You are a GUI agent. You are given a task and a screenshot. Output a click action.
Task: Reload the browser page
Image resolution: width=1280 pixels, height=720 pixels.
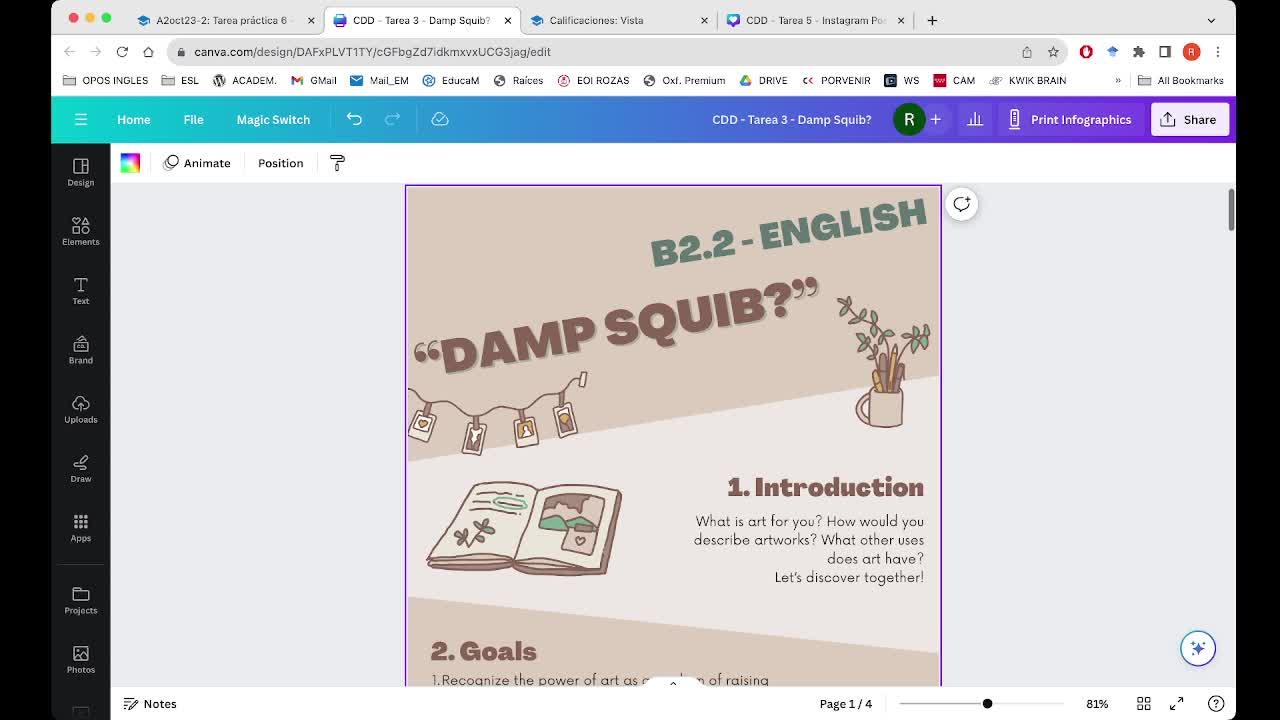coord(122,52)
